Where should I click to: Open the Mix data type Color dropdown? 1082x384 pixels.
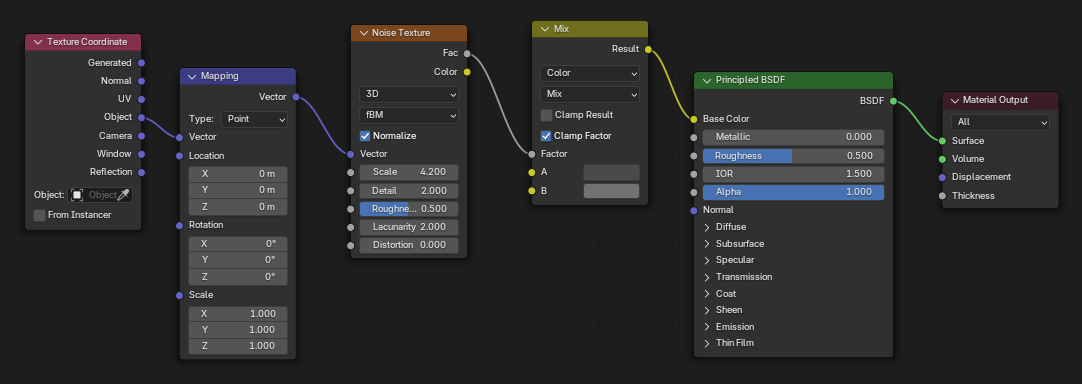tap(590, 73)
